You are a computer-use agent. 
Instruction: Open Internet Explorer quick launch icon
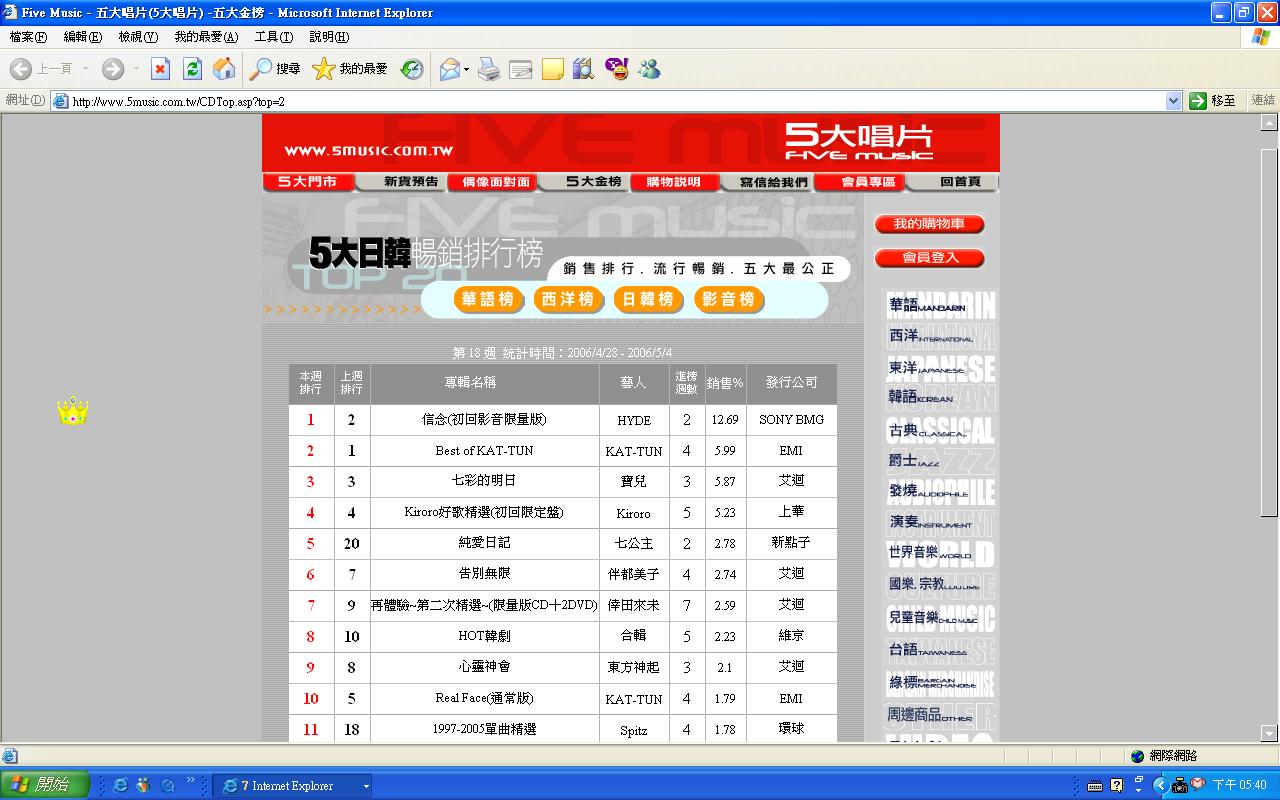click(x=121, y=785)
